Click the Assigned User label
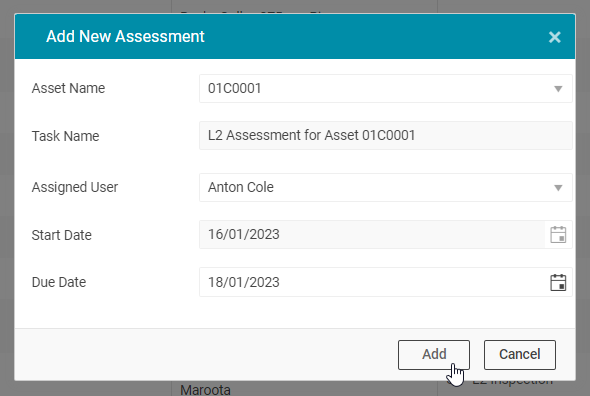The image size is (590, 396). (x=75, y=187)
